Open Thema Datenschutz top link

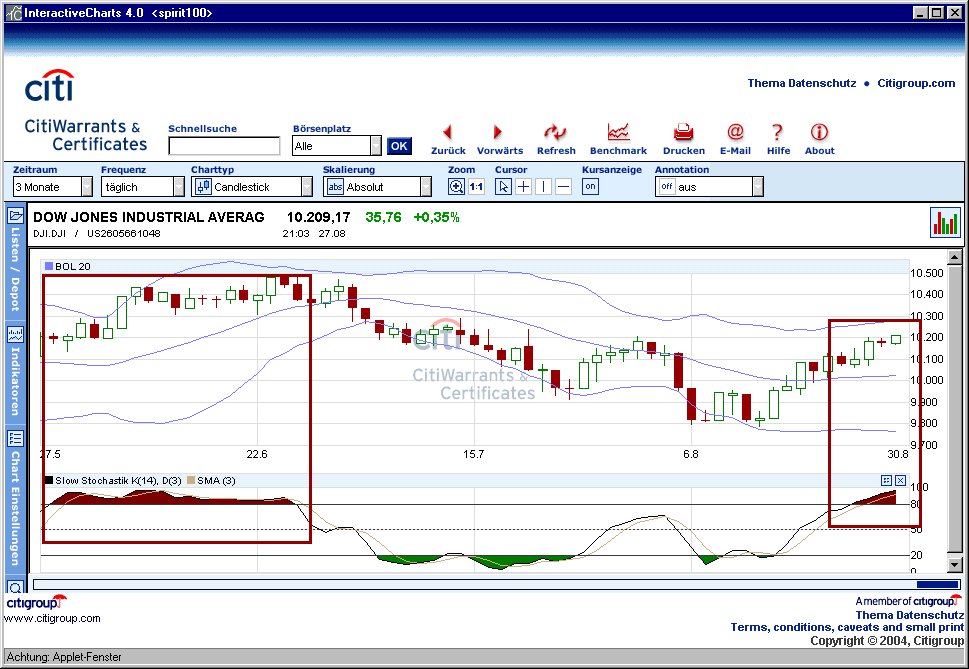[802, 83]
